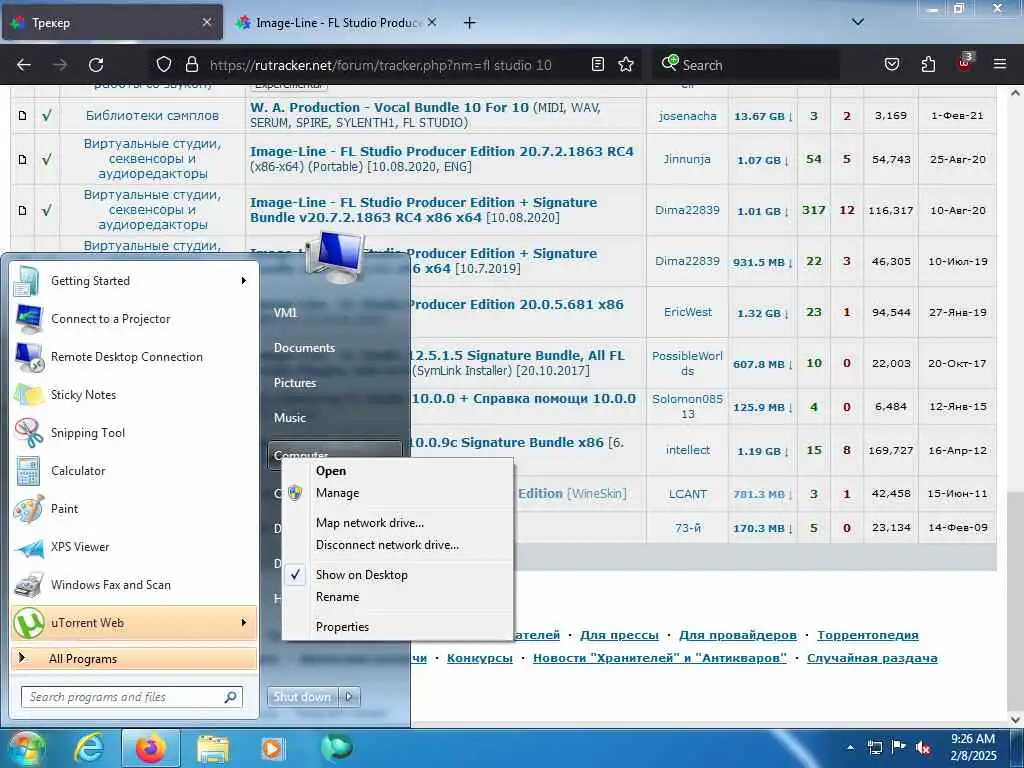Image resolution: width=1024 pixels, height=768 pixels.
Task: Open Windows Fax and Scan
Action: [133, 584]
